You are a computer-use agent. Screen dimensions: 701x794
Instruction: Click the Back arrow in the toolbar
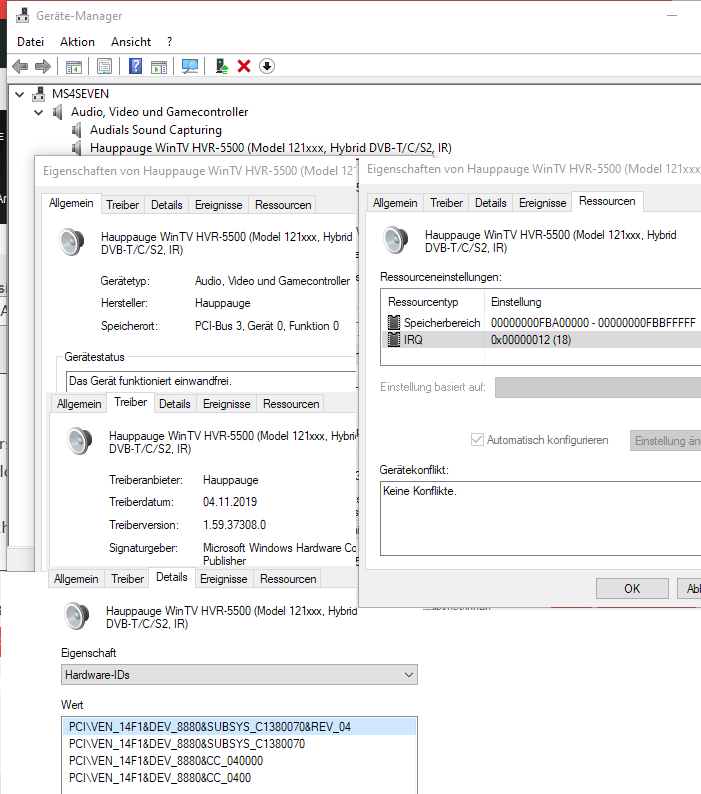tap(20, 66)
